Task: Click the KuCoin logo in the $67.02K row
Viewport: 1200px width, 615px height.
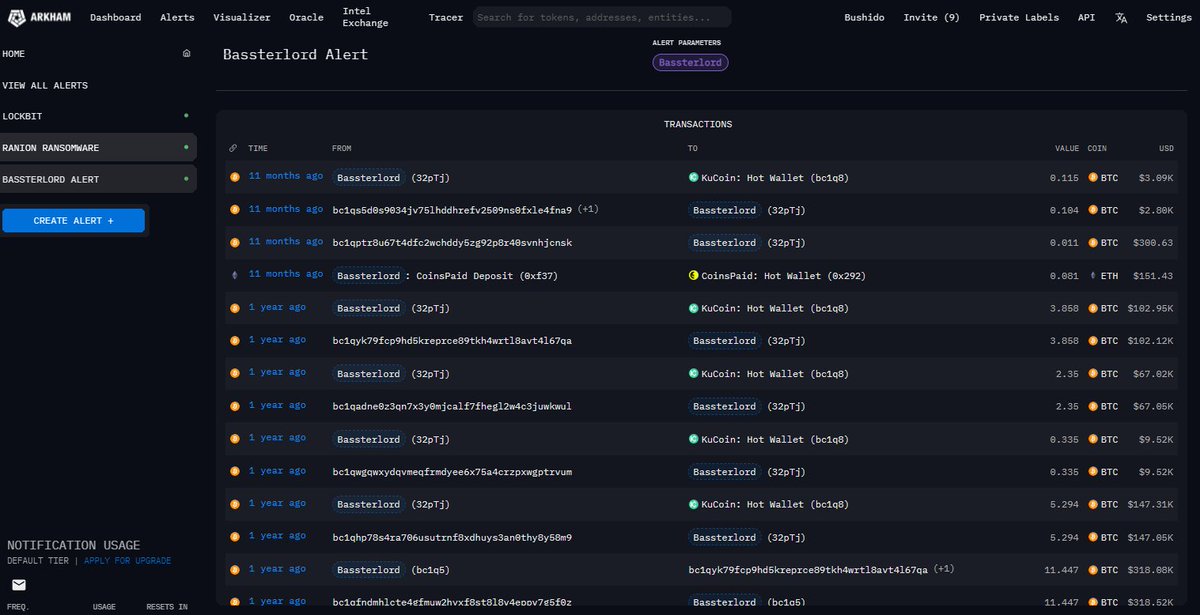Action: [693, 373]
